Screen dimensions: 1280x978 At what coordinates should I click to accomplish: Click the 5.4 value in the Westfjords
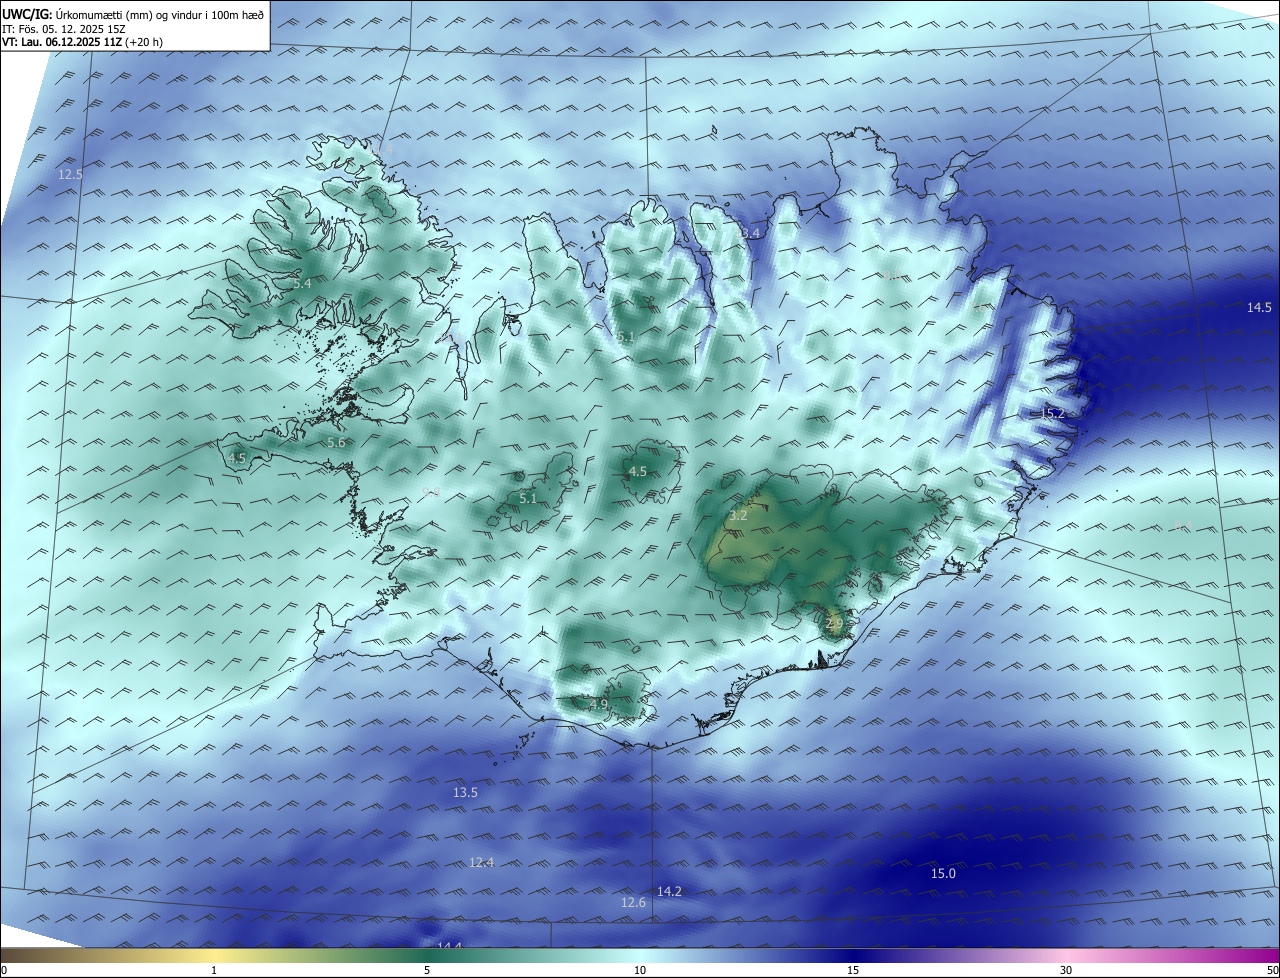click(x=302, y=284)
